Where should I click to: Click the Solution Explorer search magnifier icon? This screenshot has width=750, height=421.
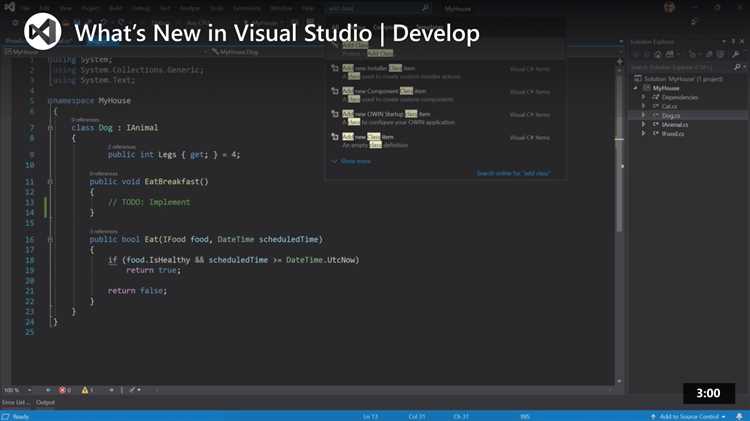point(737,67)
